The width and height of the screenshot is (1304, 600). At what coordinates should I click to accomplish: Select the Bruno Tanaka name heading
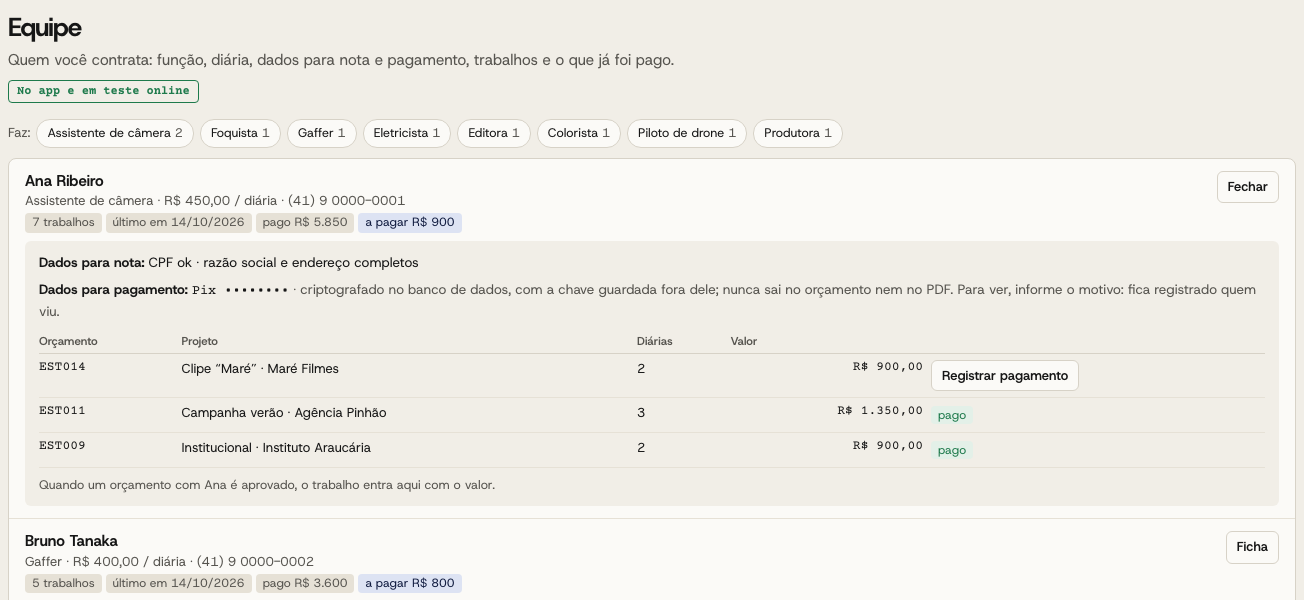(x=71, y=541)
